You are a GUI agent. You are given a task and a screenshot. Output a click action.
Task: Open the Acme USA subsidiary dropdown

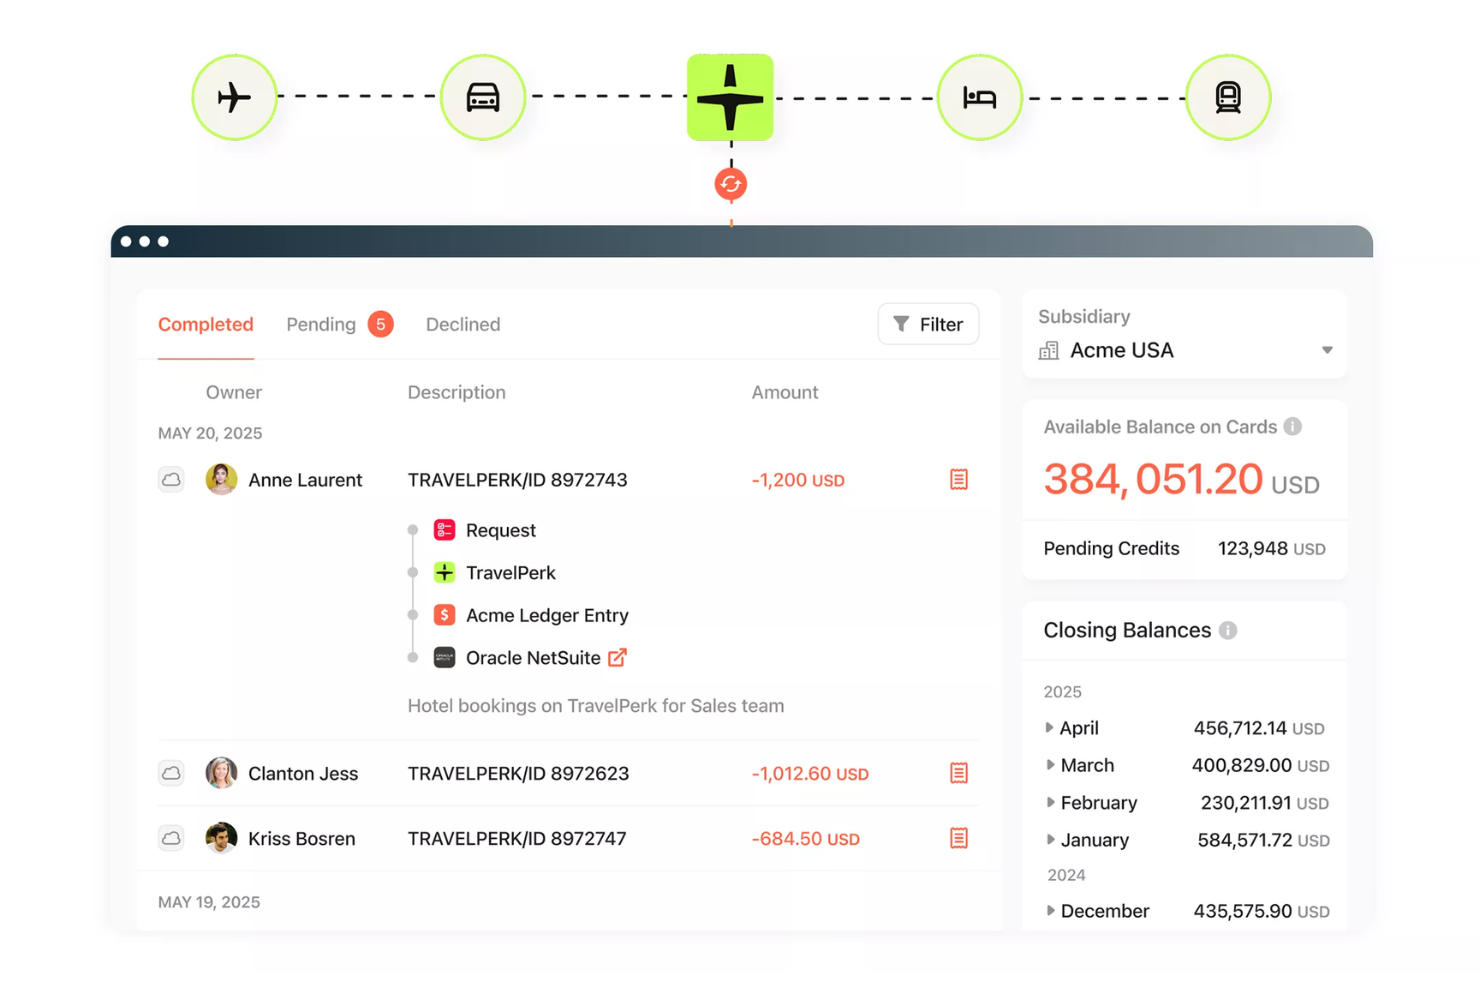click(1327, 350)
